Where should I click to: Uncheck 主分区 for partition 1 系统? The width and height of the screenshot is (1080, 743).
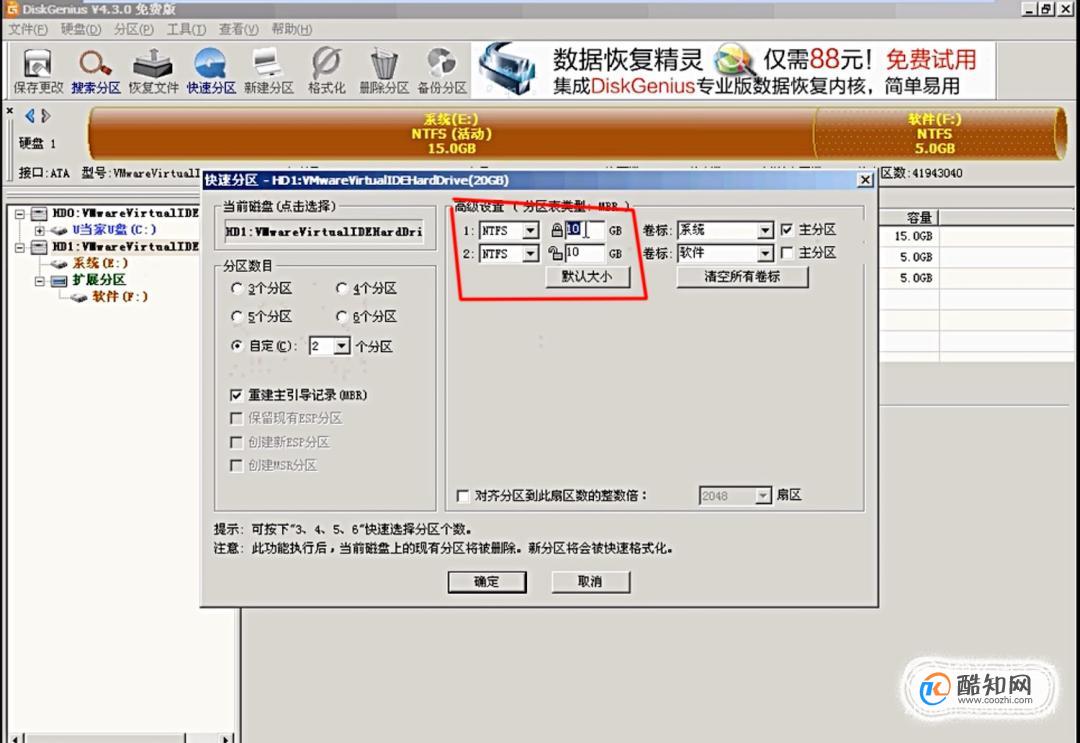[787, 229]
